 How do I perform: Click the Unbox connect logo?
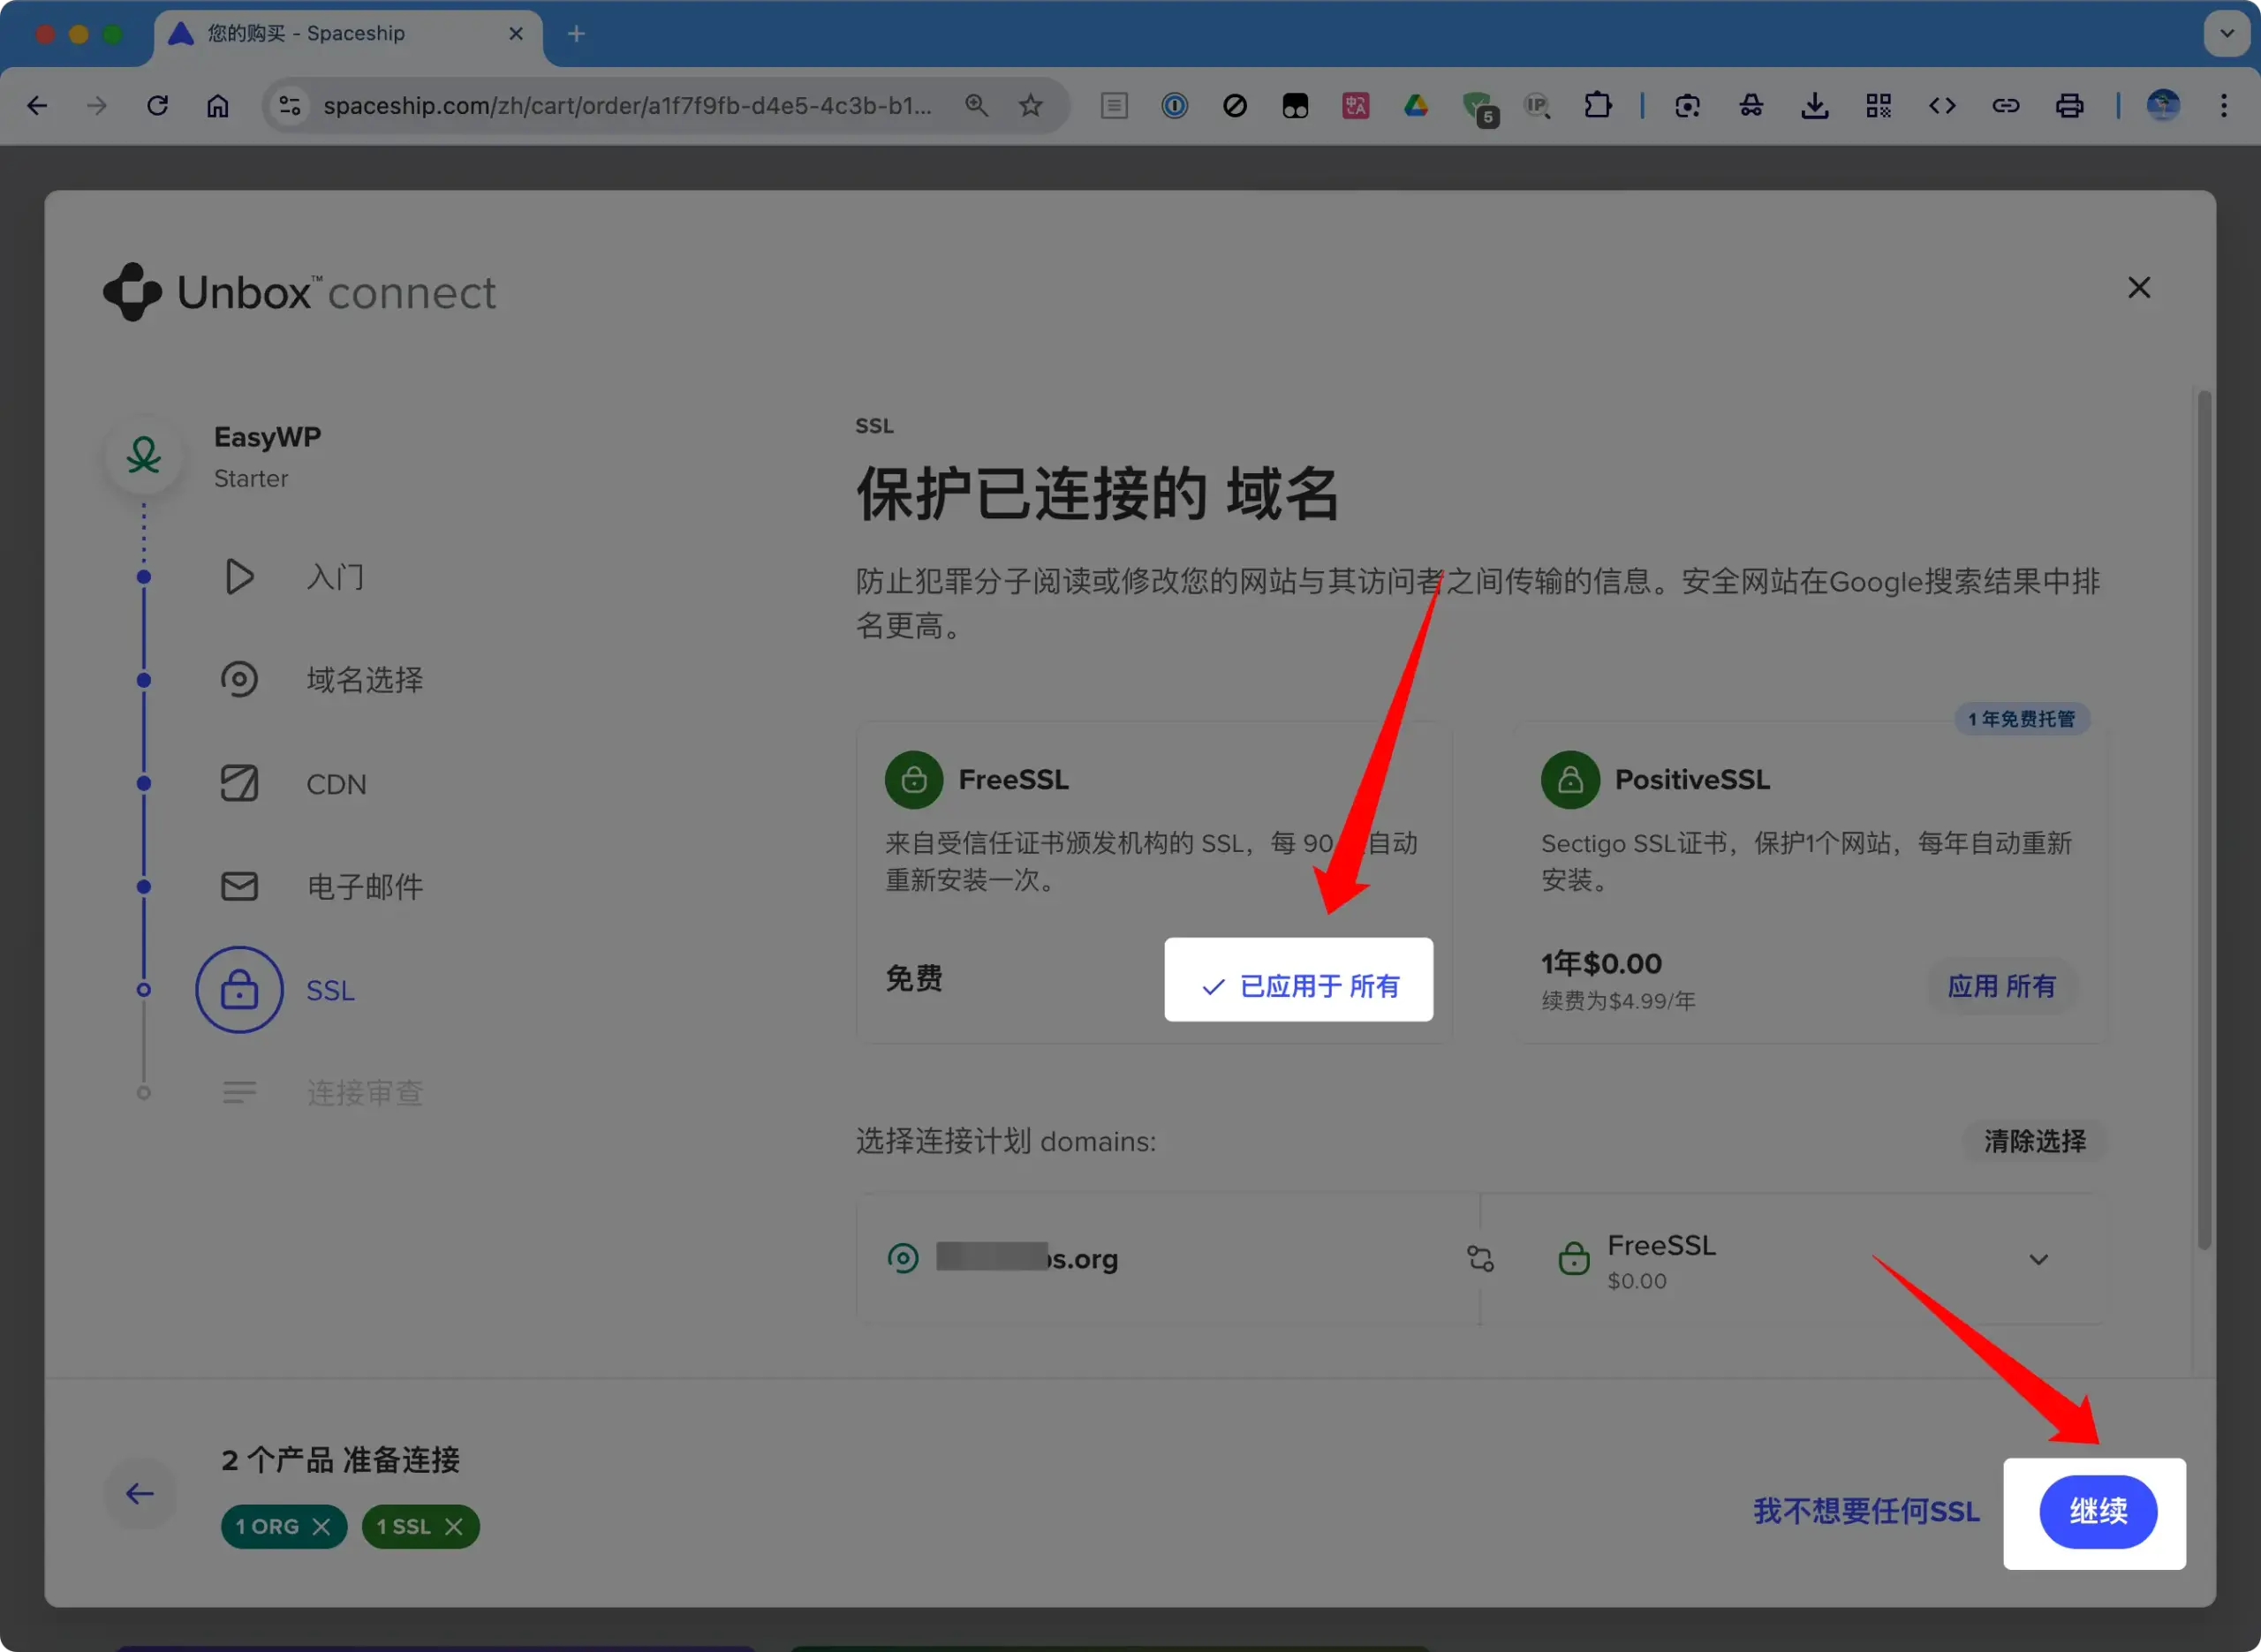299,293
